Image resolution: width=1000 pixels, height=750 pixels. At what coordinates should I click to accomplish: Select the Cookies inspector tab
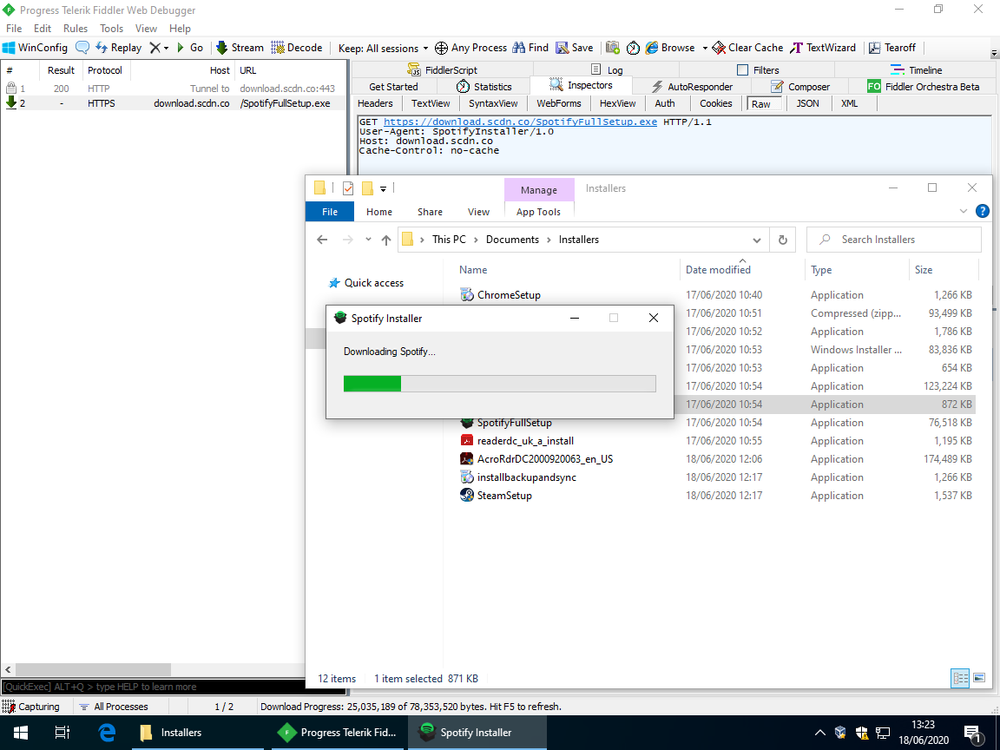coord(716,103)
